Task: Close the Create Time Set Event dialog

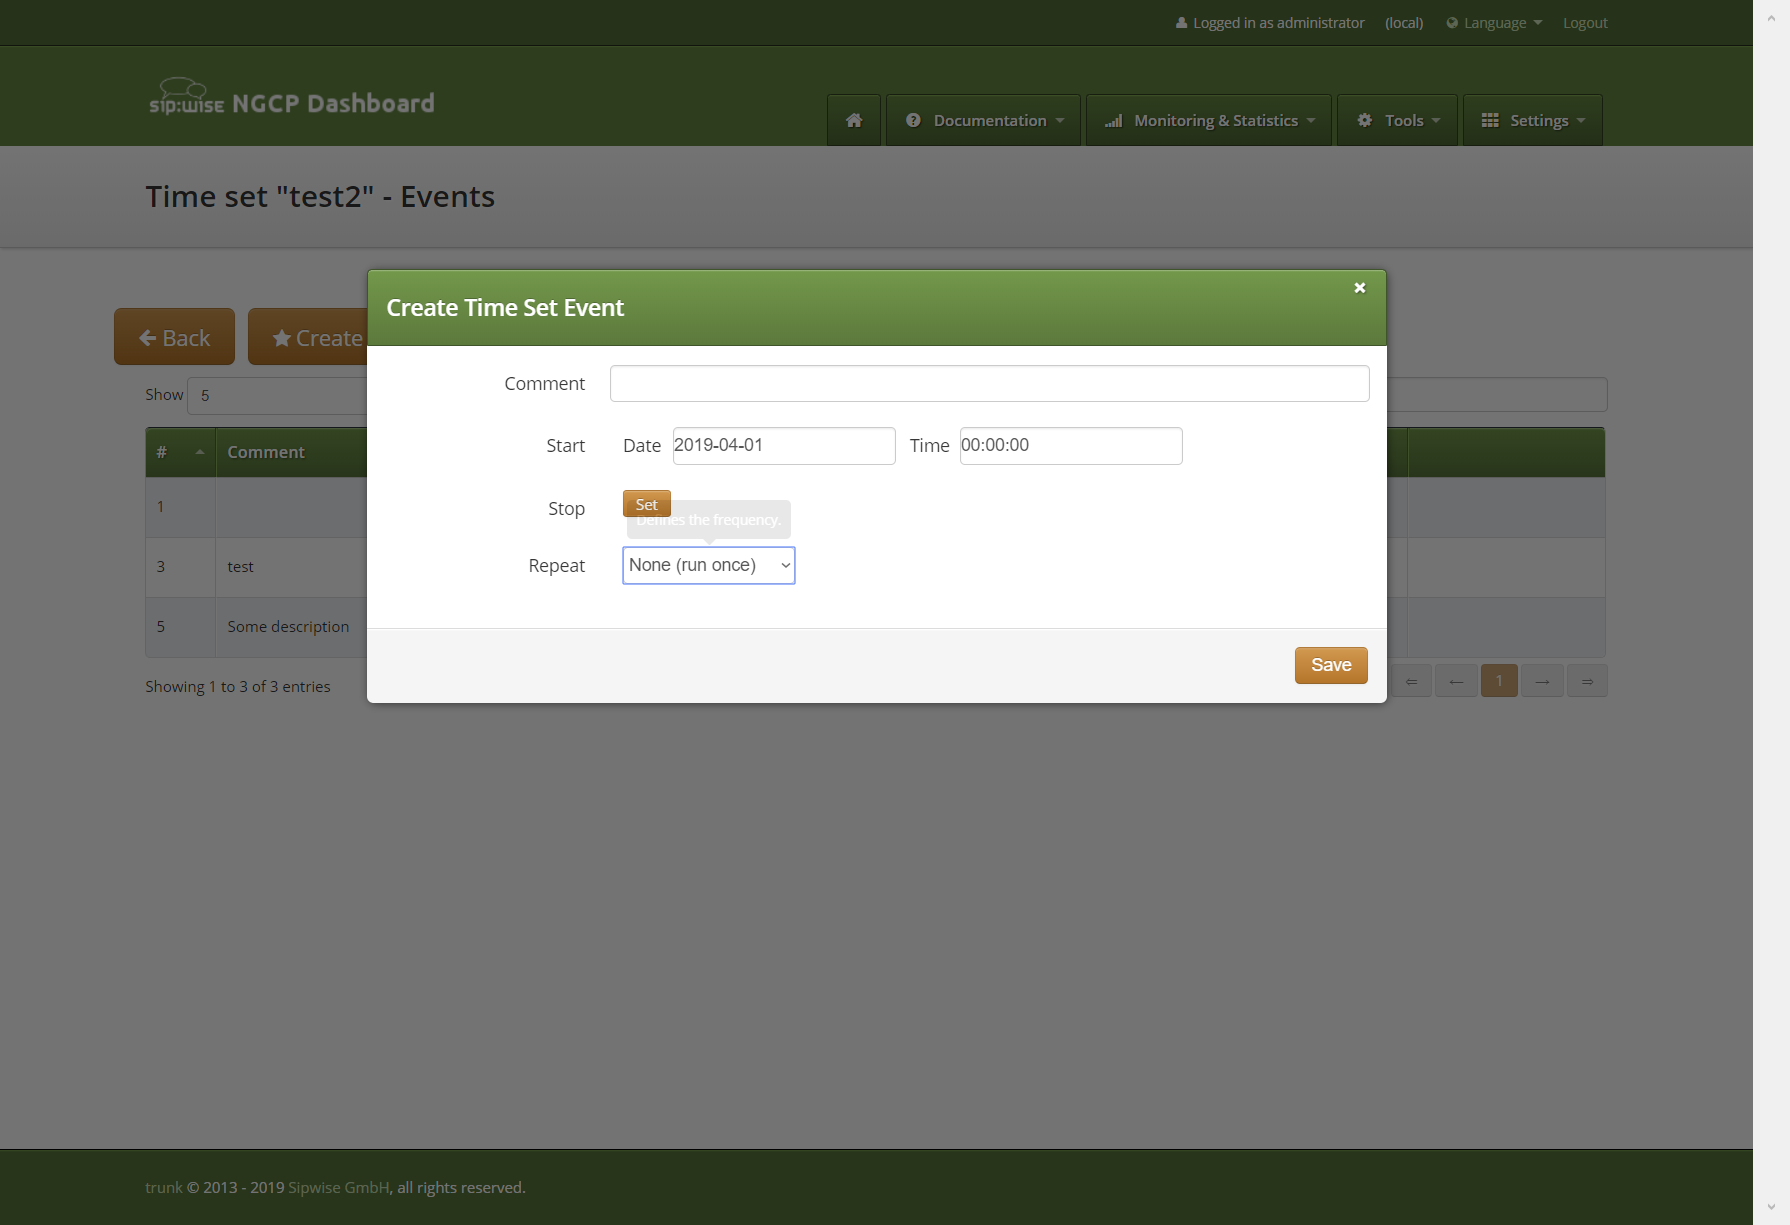Action: [x=1359, y=288]
